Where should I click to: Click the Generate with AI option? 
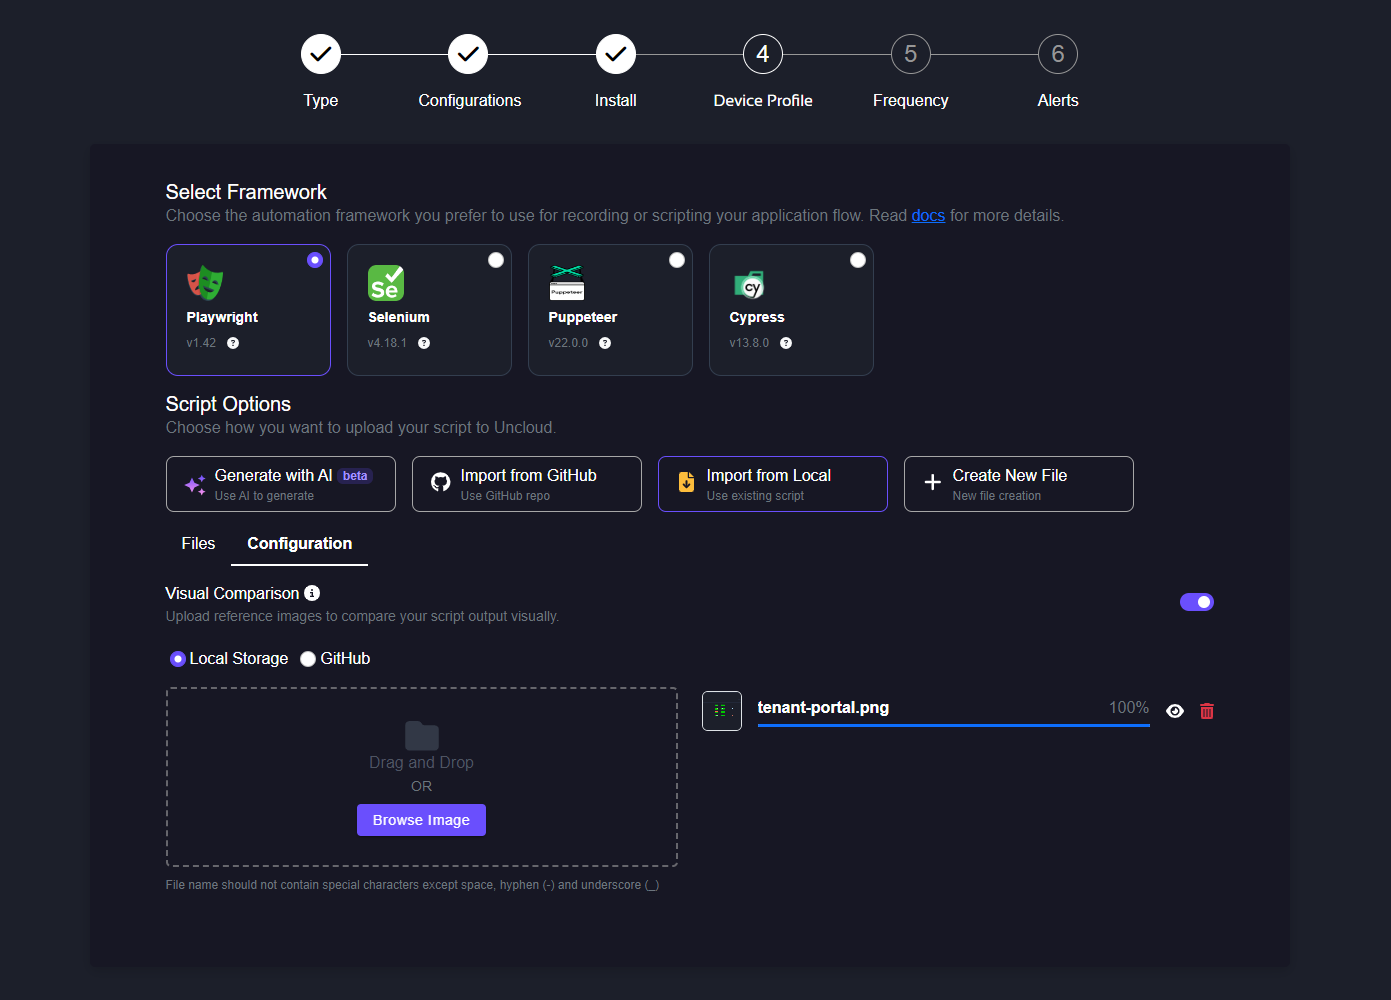coord(281,484)
